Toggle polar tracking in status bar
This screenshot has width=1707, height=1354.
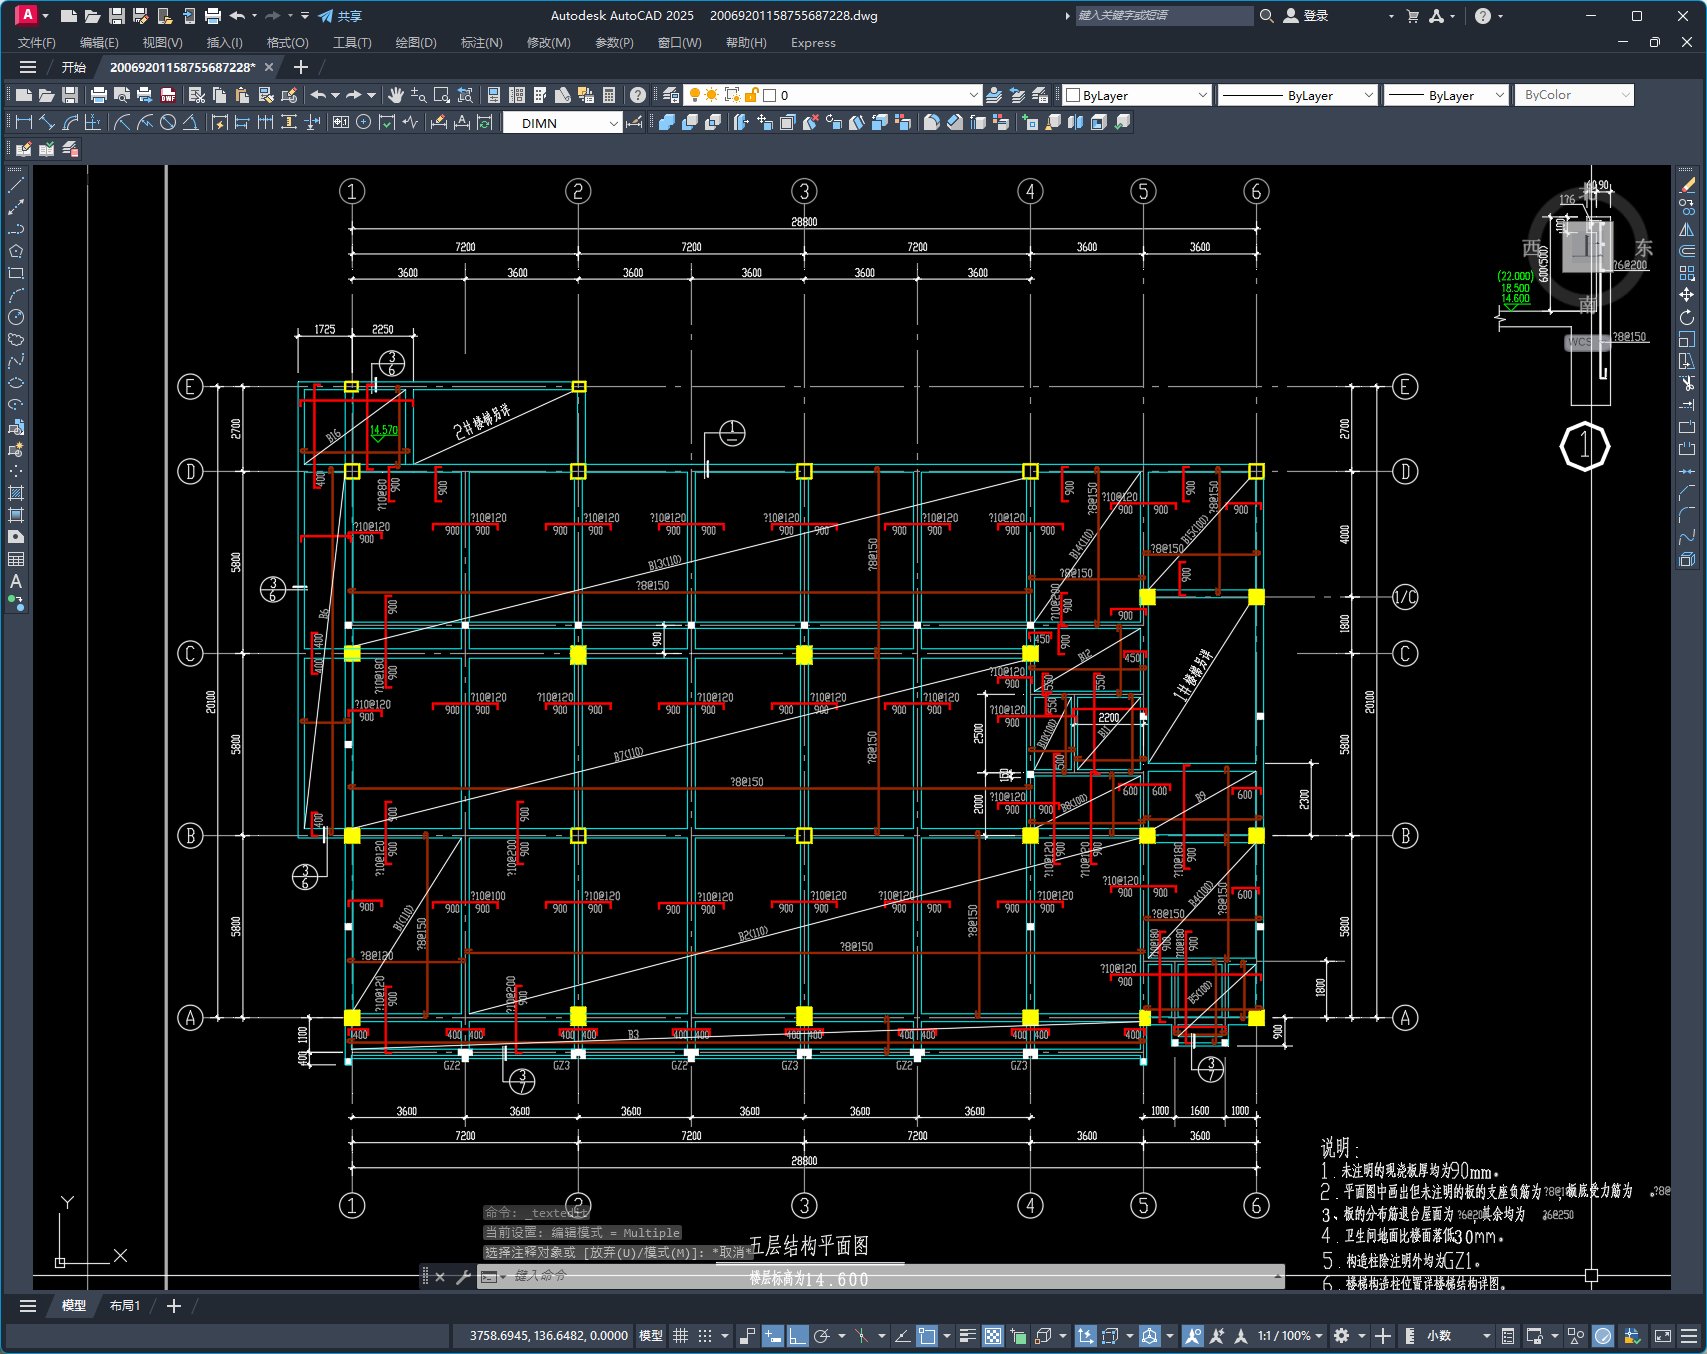point(822,1336)
